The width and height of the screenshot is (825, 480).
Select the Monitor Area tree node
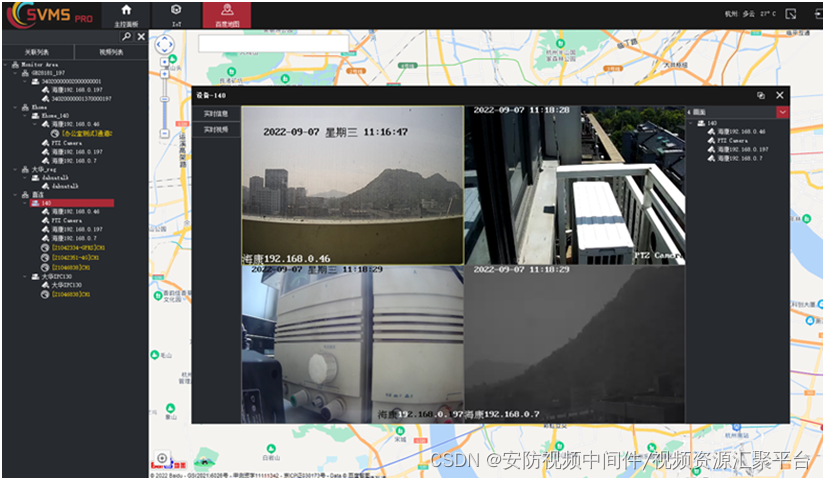coord(39,65)
